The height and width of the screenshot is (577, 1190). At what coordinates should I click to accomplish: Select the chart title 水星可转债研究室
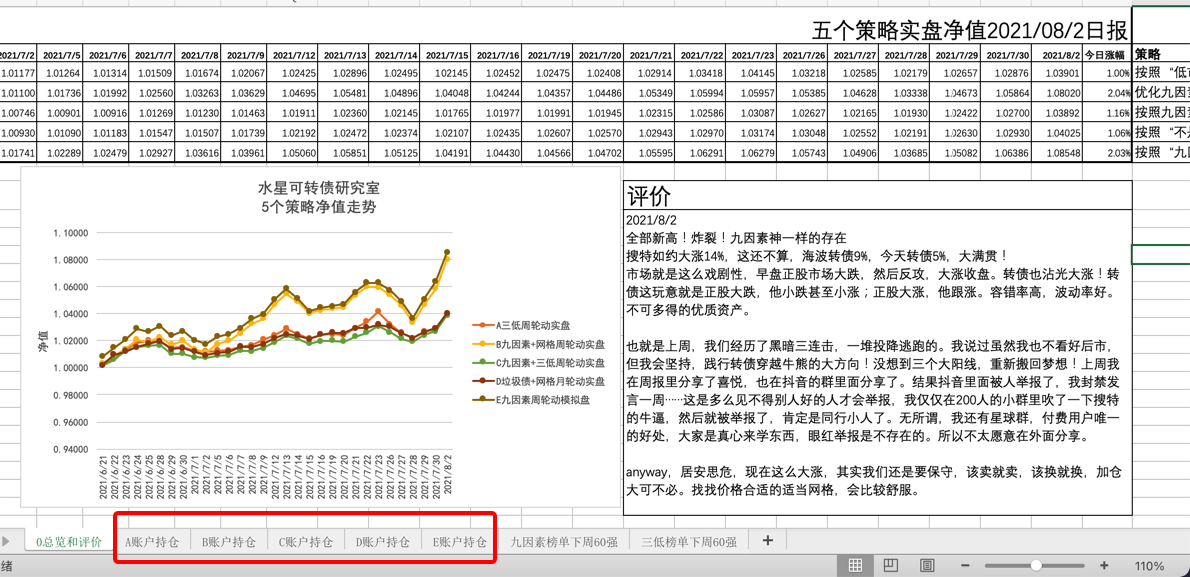(319, 188)
